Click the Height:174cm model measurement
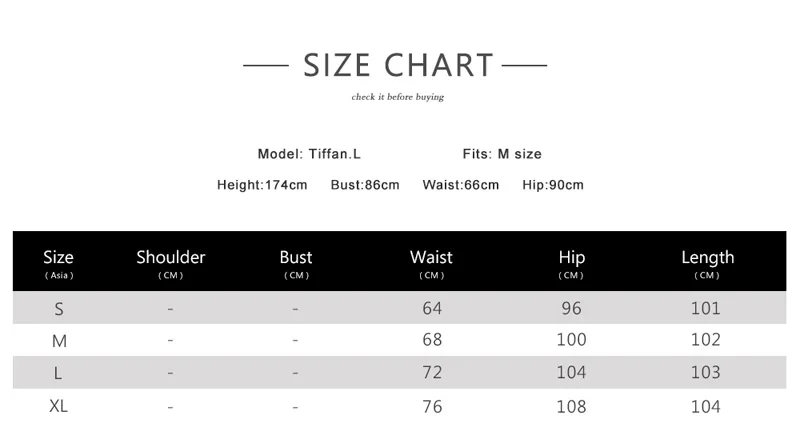This screenshot has height=423, width=800. click(x=262, y=185)
